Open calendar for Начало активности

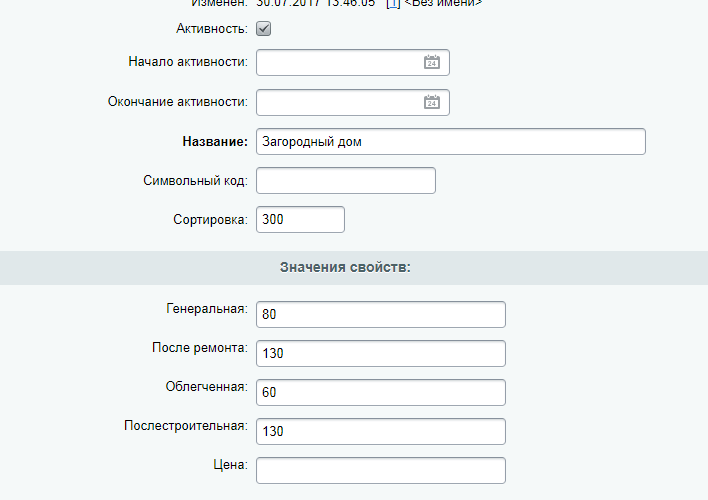432,62
